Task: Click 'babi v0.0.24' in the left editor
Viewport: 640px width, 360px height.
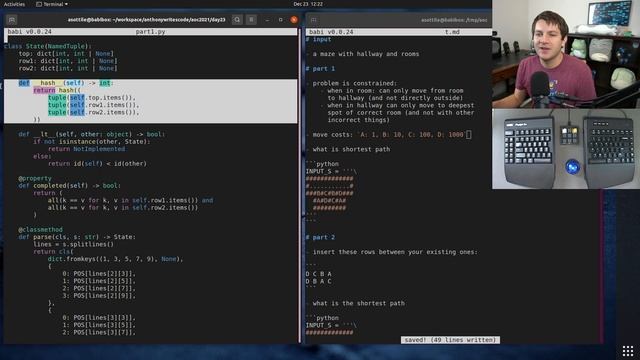Action: (x=30, y=31)
